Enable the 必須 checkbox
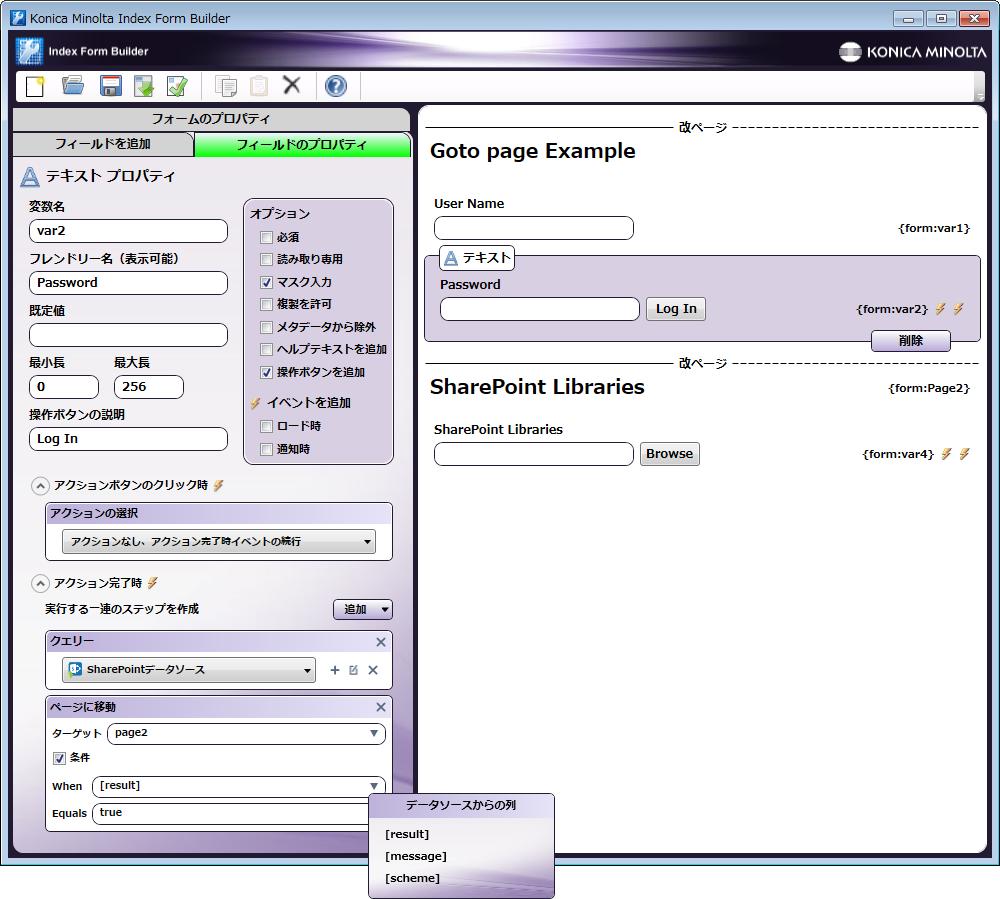The image size is (1000, 899). (x=267, y=238)
